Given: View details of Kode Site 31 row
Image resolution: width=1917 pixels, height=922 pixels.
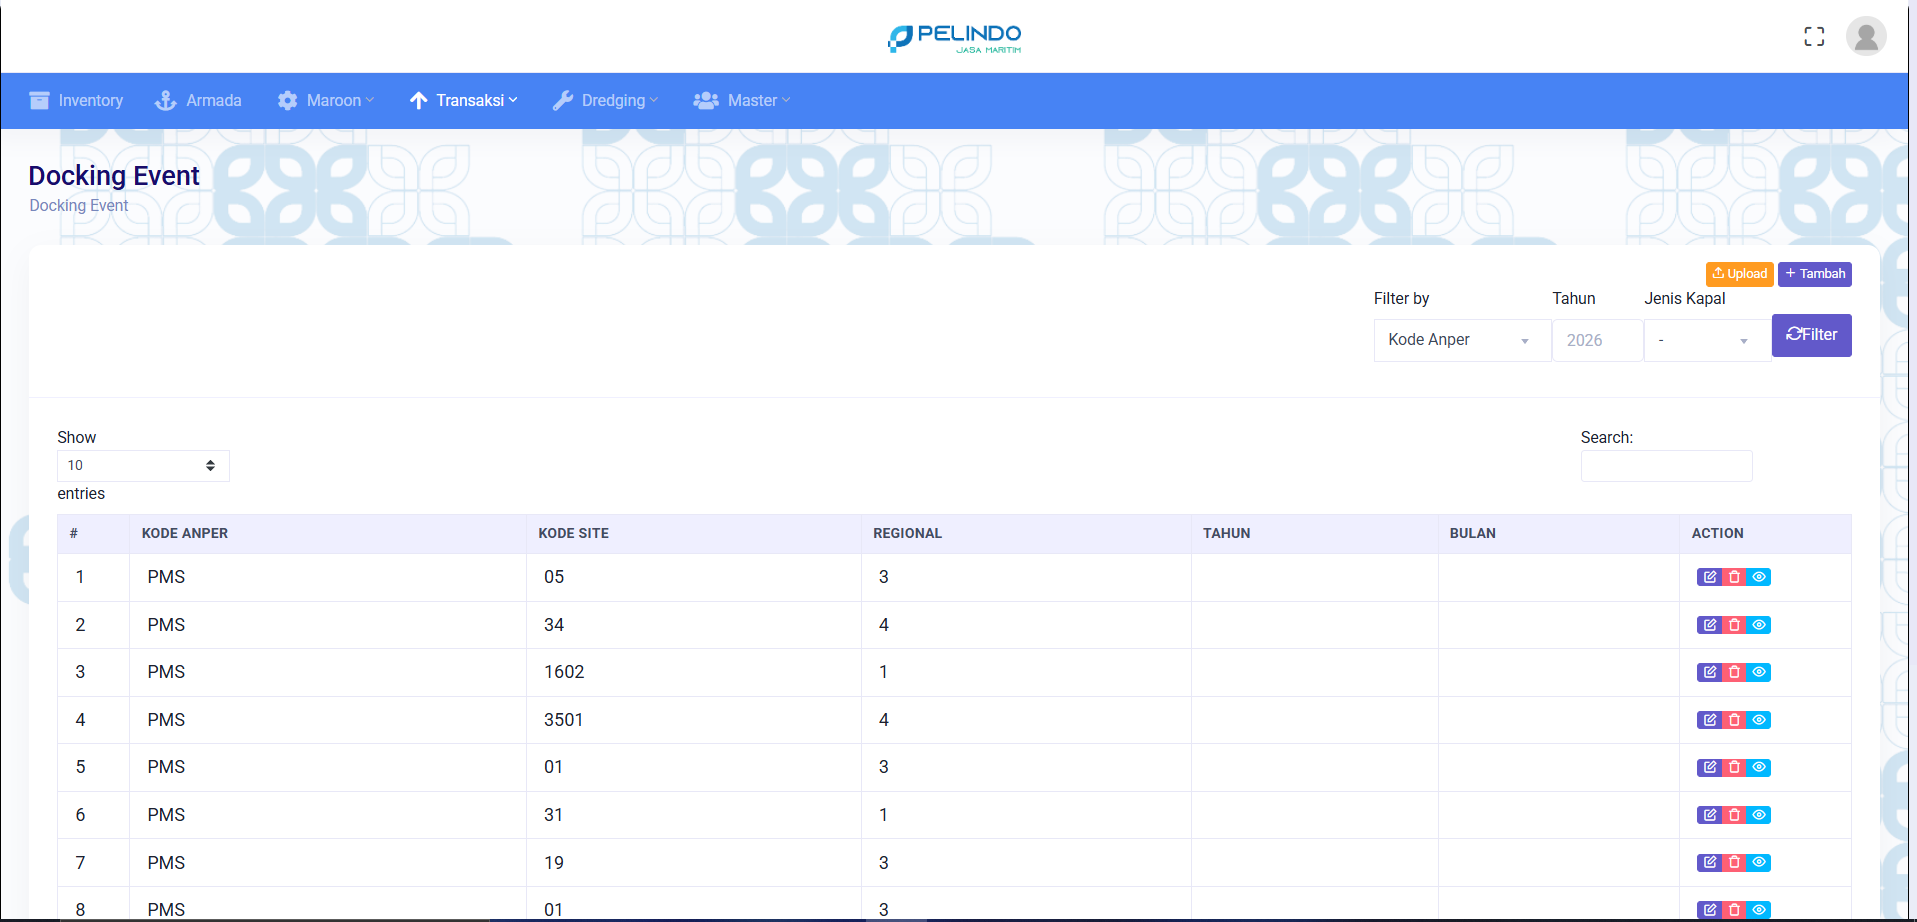Looking at the screenshot, I should [x=1759, y=815].
